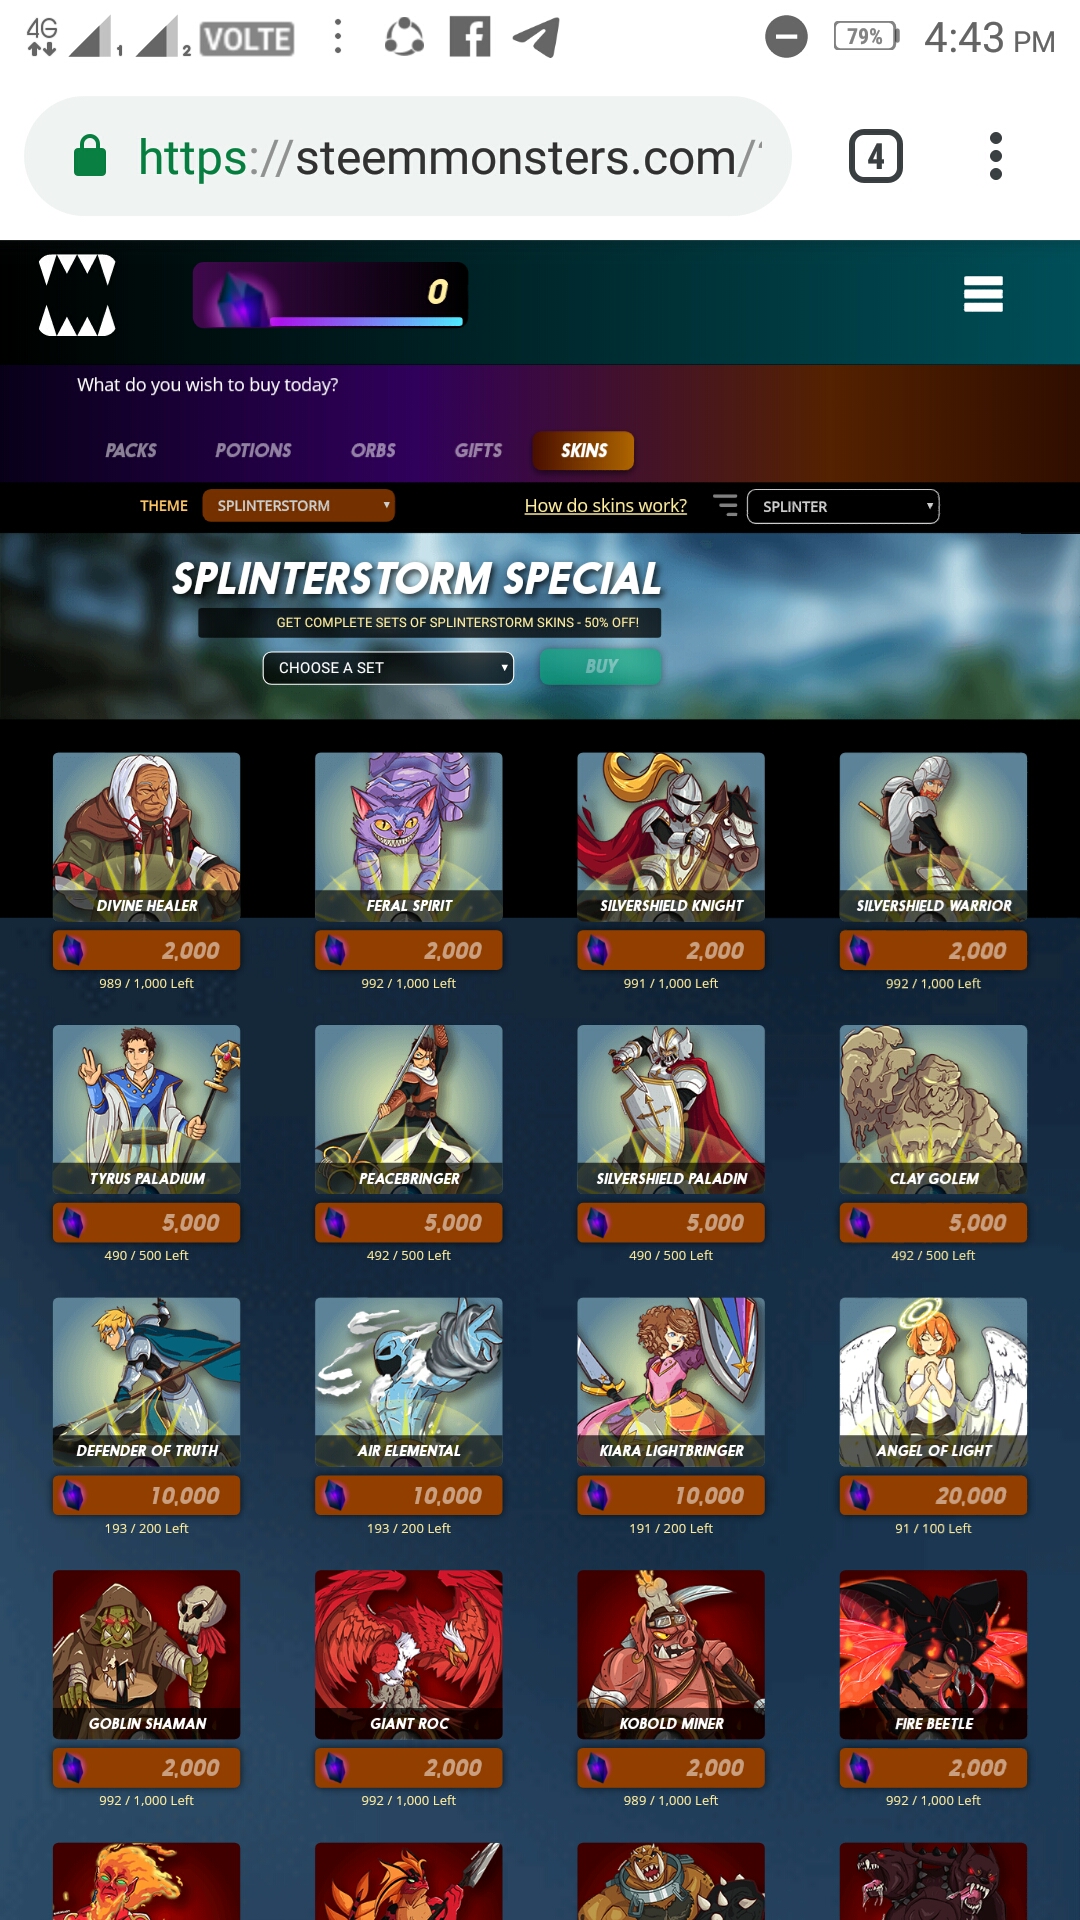Tap the Steem Monsters teeth logo
1080x1920 pixels.
pyautogui.click(x=77, y=295)
